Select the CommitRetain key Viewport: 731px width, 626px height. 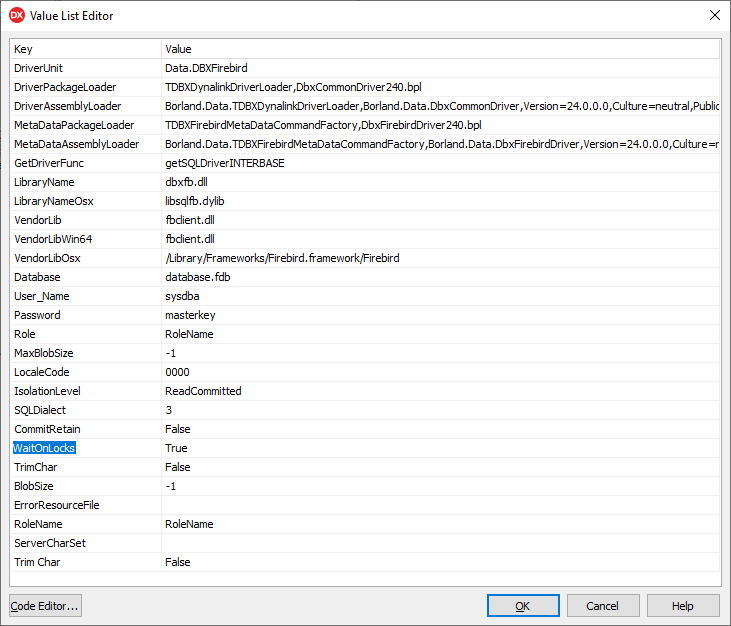(x=86, y=429)
